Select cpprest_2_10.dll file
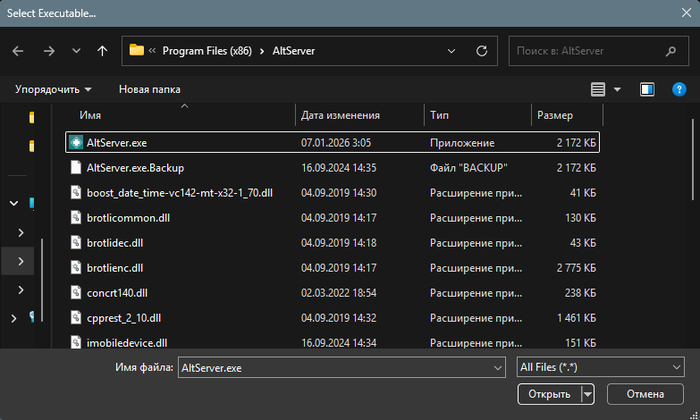 (332, 318)
